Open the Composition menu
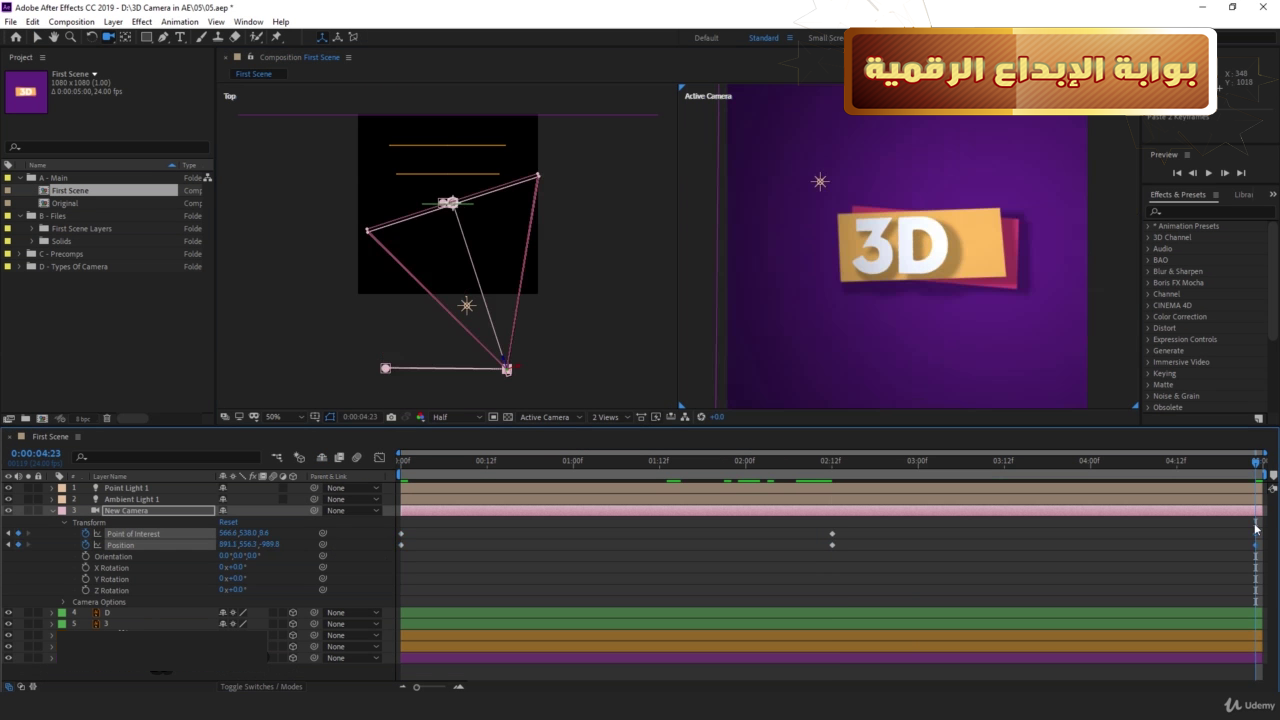The height and width of the screenshot is (720, 1280). [x=71, y=21]
